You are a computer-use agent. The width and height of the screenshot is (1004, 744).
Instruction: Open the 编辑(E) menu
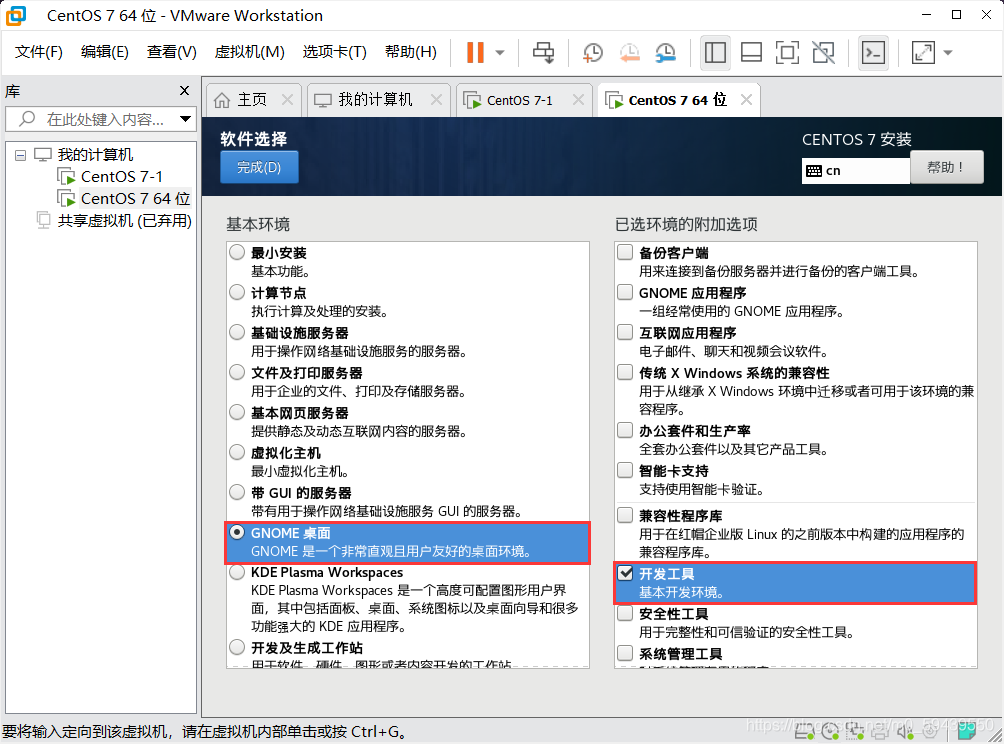(104, 52)
